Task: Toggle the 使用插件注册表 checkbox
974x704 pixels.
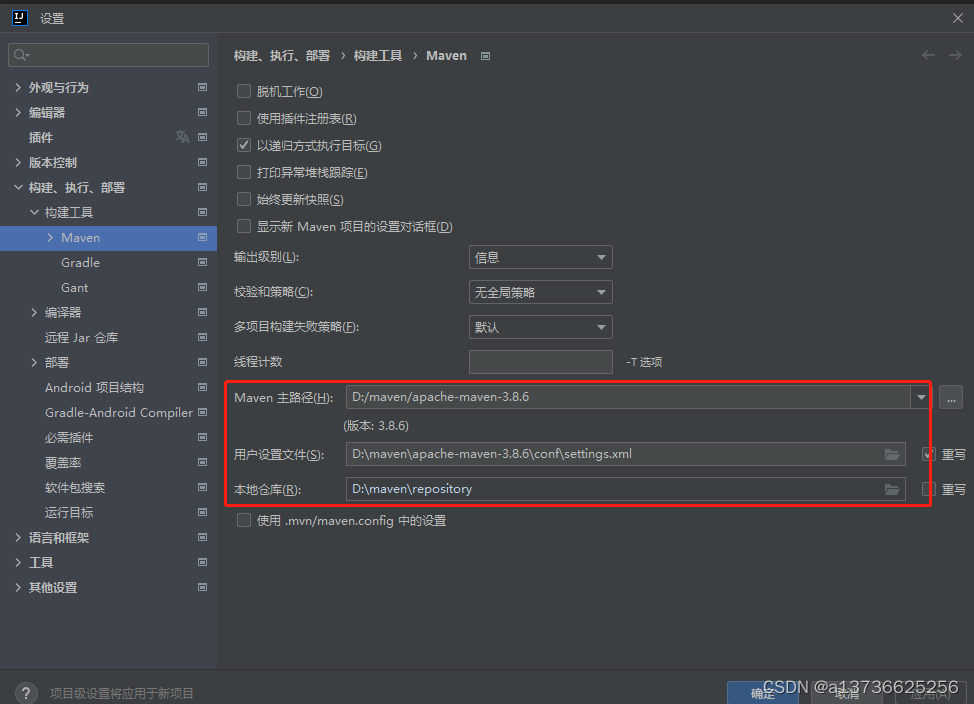Action: click(x=244, y=118)
